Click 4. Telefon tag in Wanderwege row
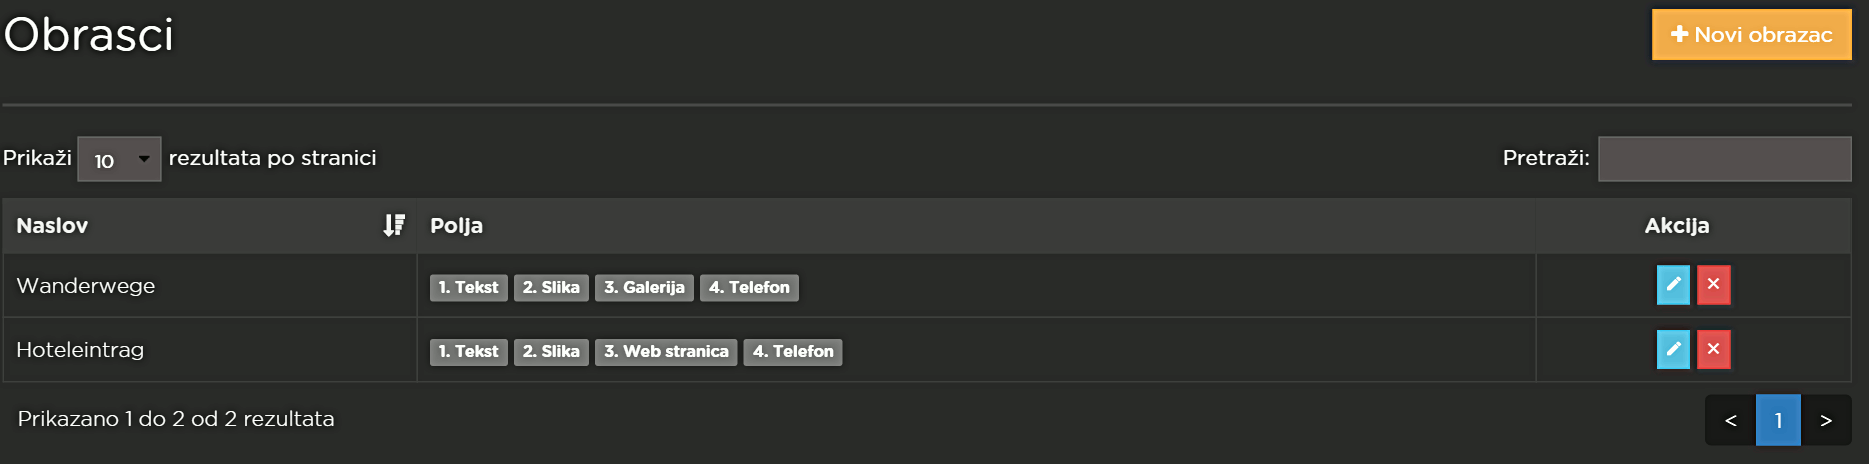The image size is (1869, 464). pyautogui.click(x=749, y=288)
